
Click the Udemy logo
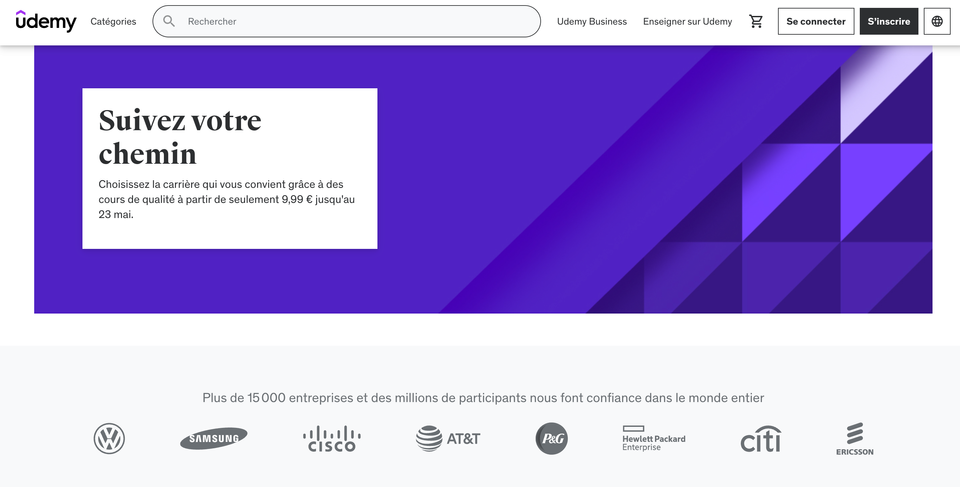click(x=46, y=21)
